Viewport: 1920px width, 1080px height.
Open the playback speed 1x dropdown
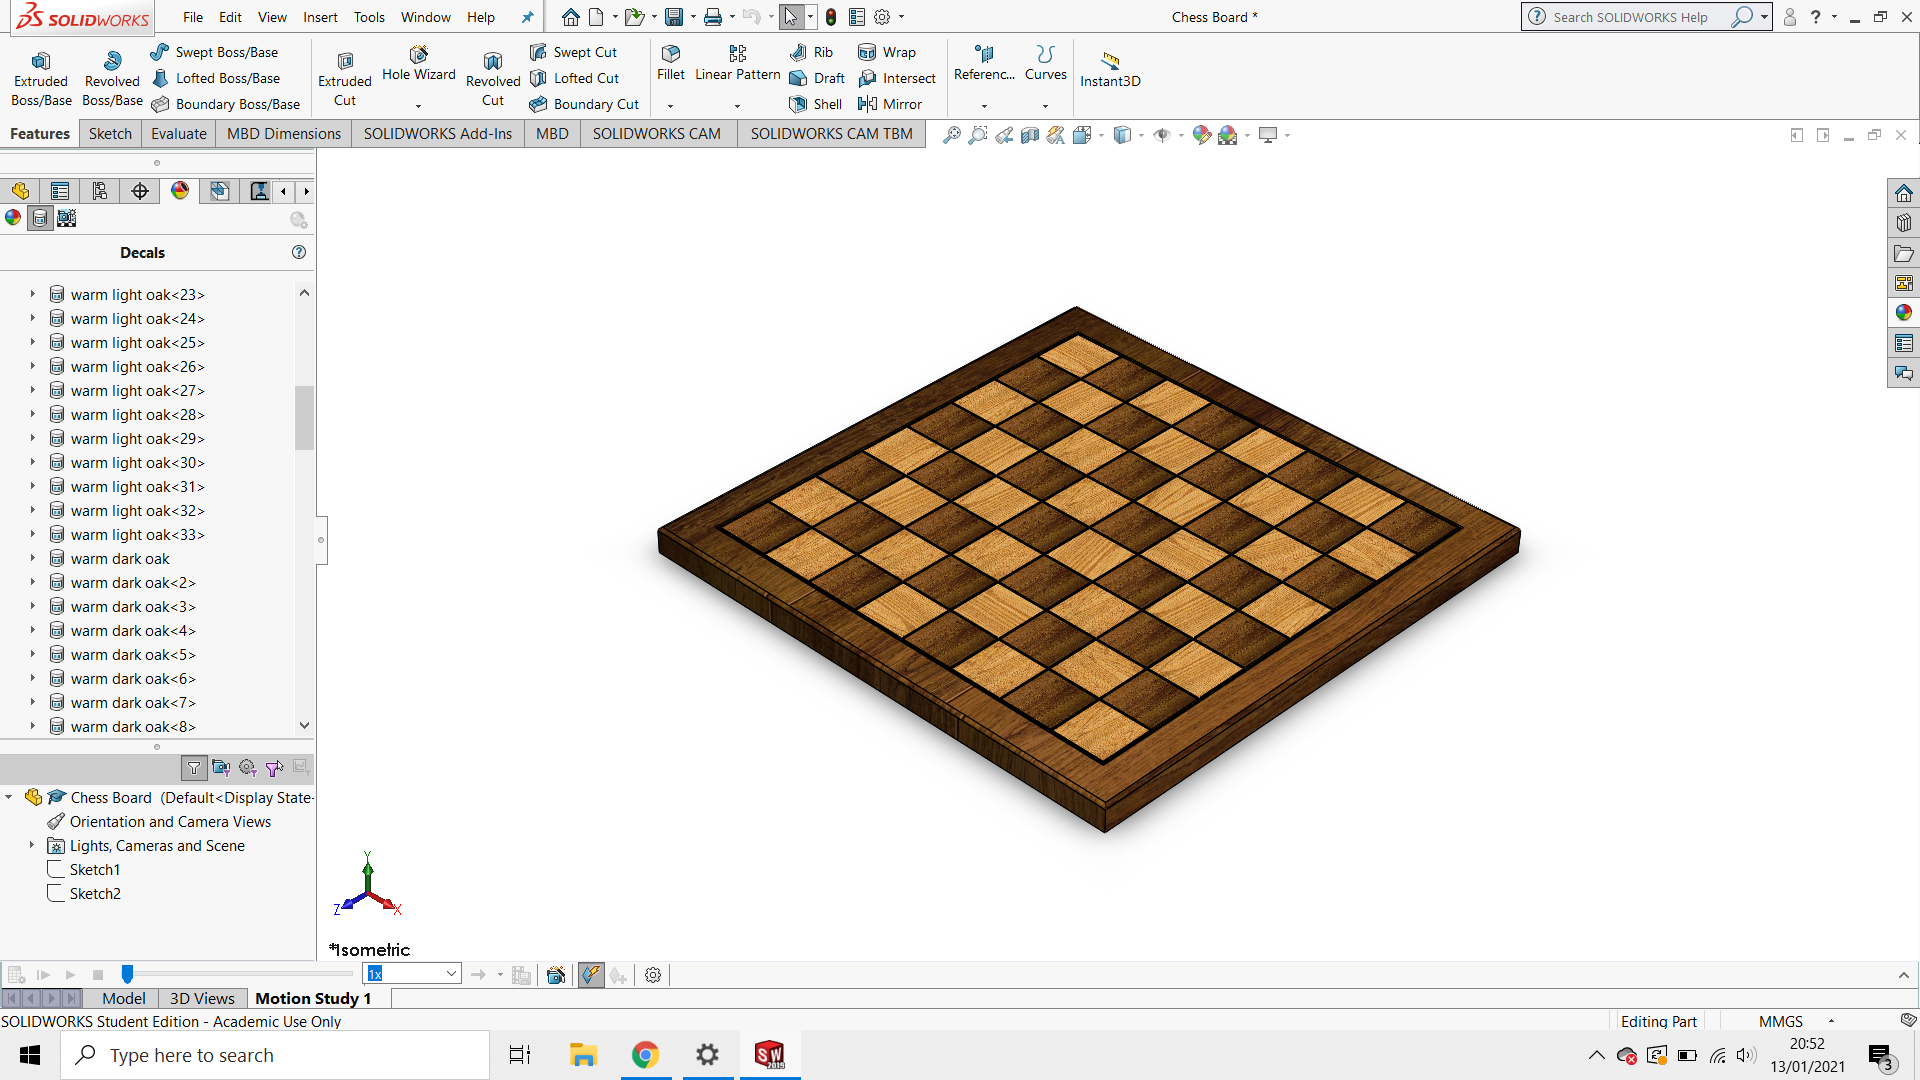[451, 974]
